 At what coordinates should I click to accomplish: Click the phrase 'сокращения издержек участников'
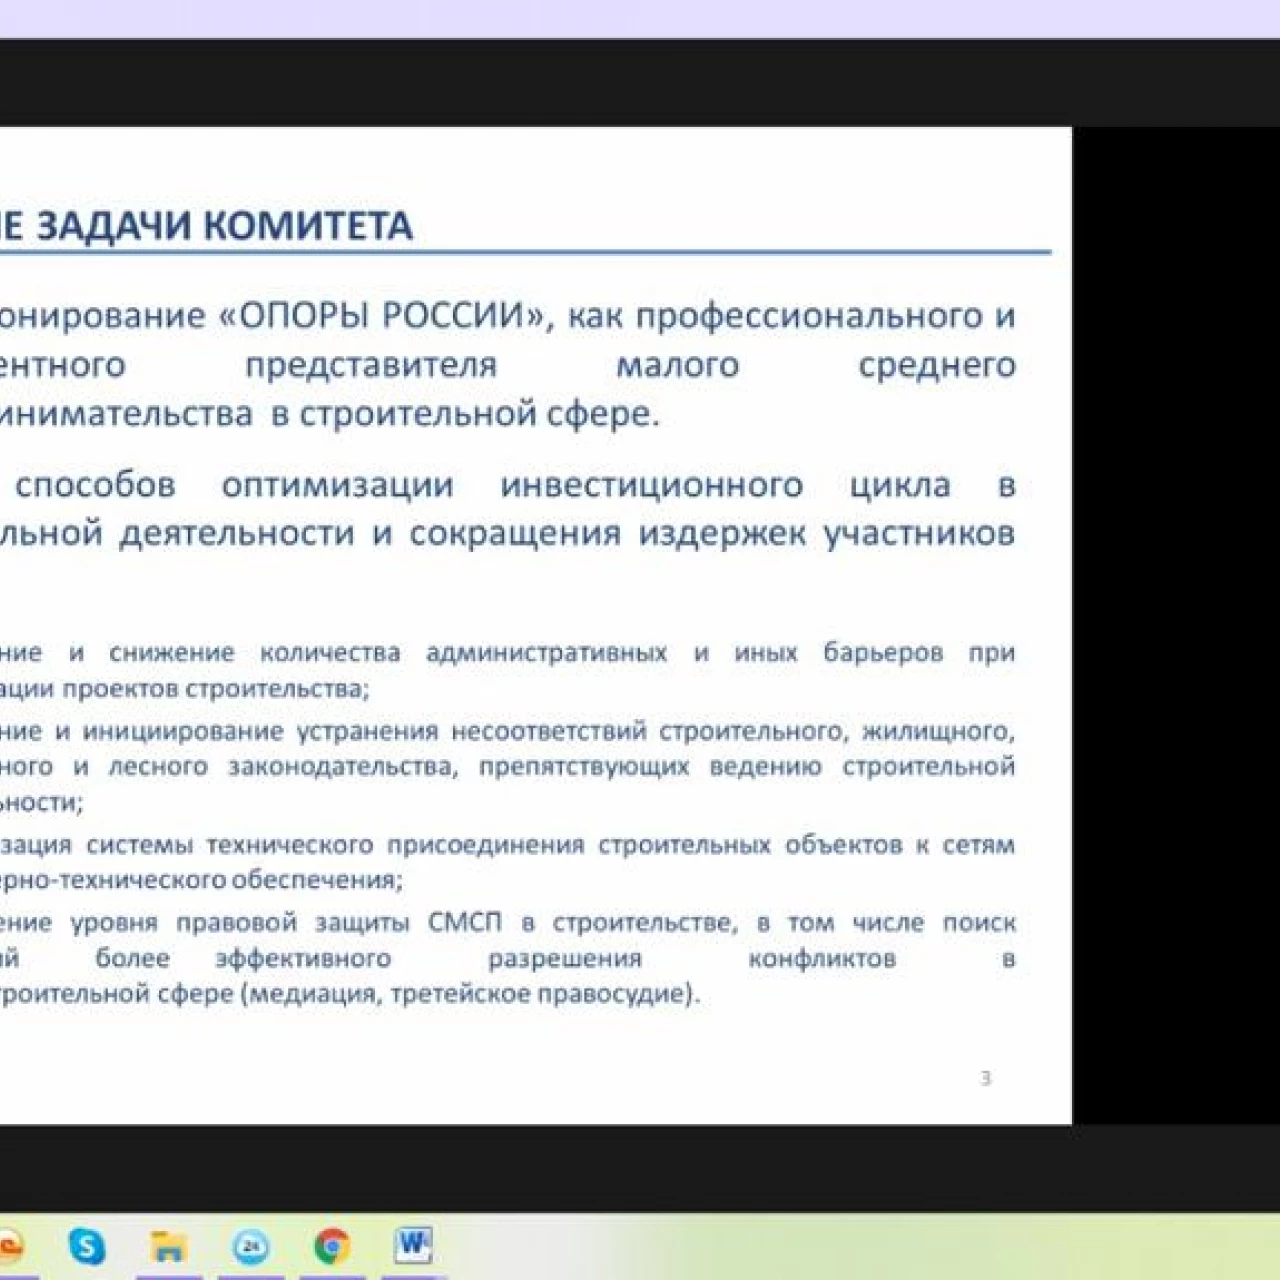click(712, 533)
